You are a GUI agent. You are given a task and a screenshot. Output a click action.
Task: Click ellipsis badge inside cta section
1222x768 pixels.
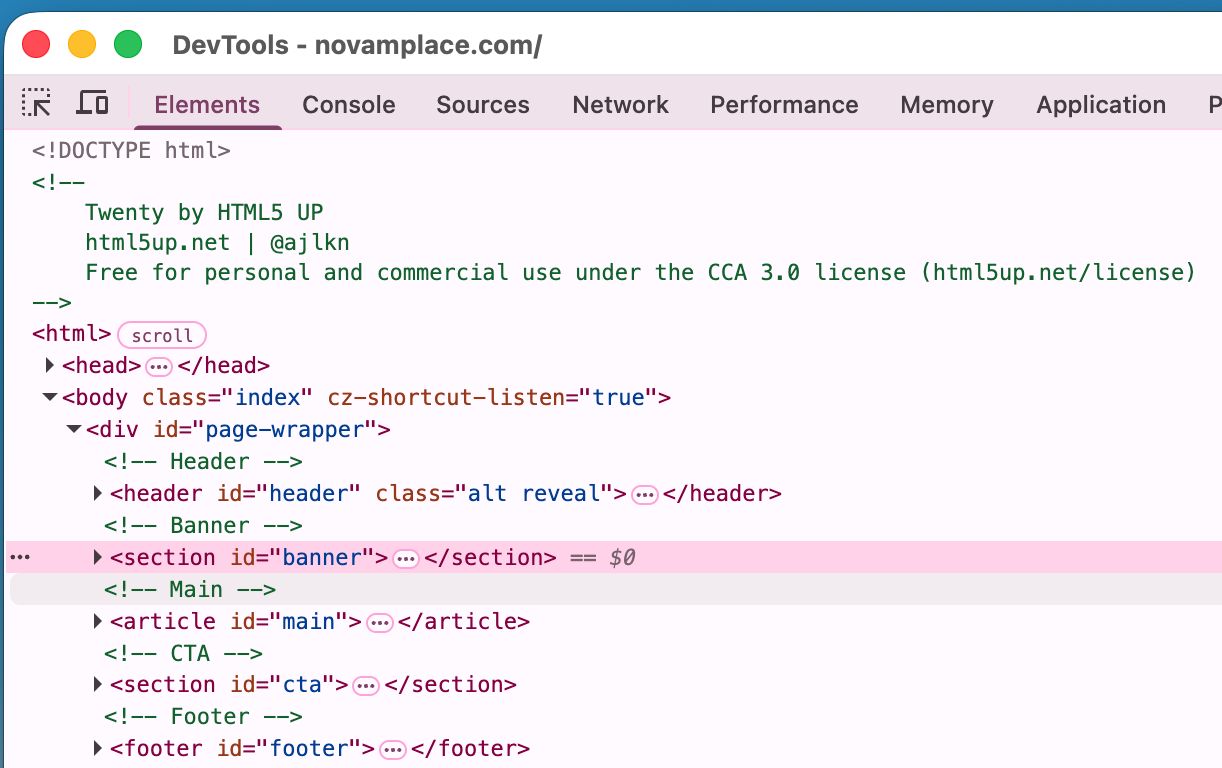tap(366, 685)
